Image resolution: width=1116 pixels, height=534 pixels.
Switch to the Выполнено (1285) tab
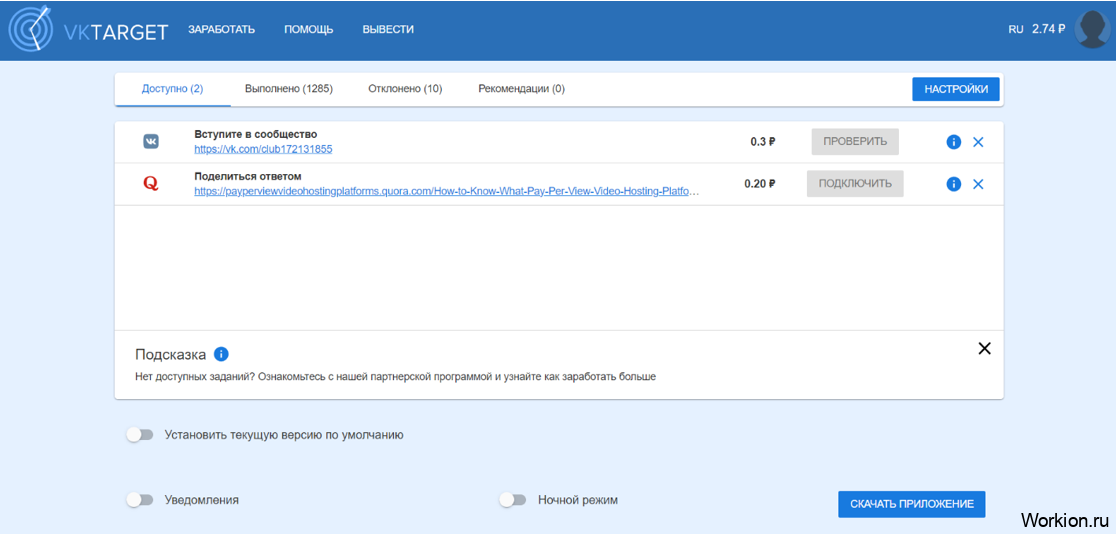click(x=289, y=89)
